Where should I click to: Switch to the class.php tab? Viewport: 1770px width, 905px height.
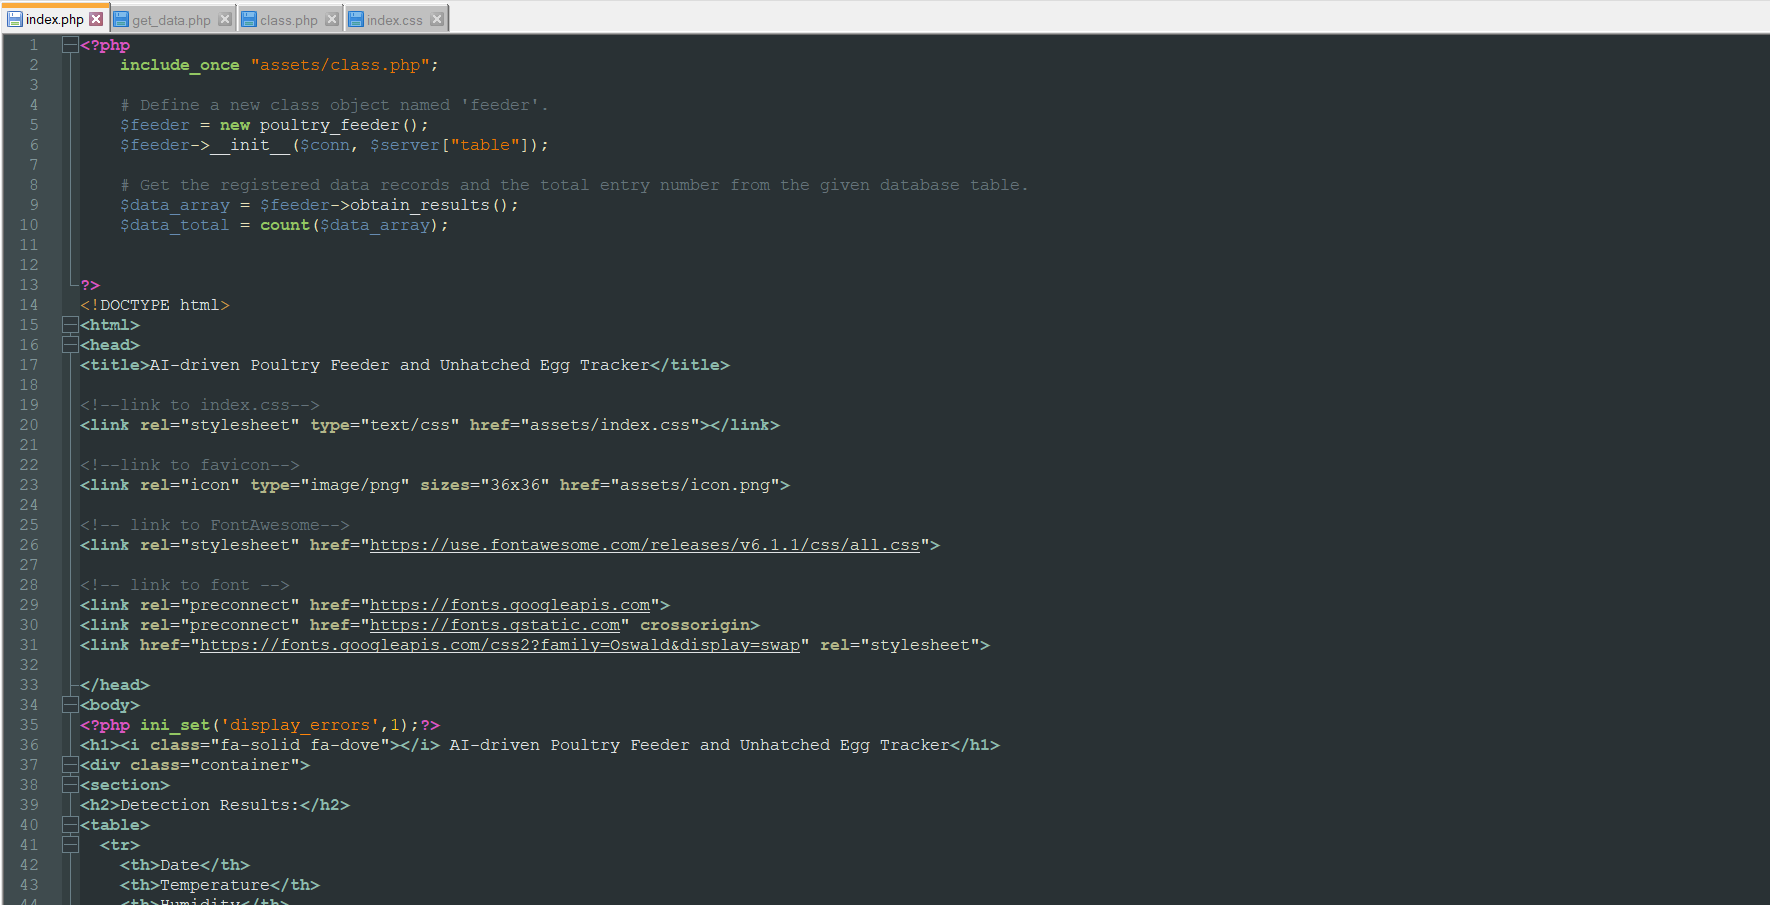287,18
